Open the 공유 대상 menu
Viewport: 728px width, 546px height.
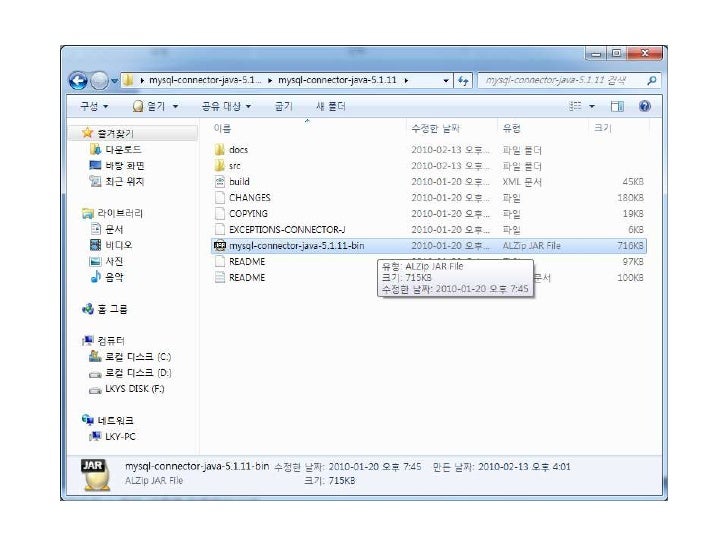226,106
